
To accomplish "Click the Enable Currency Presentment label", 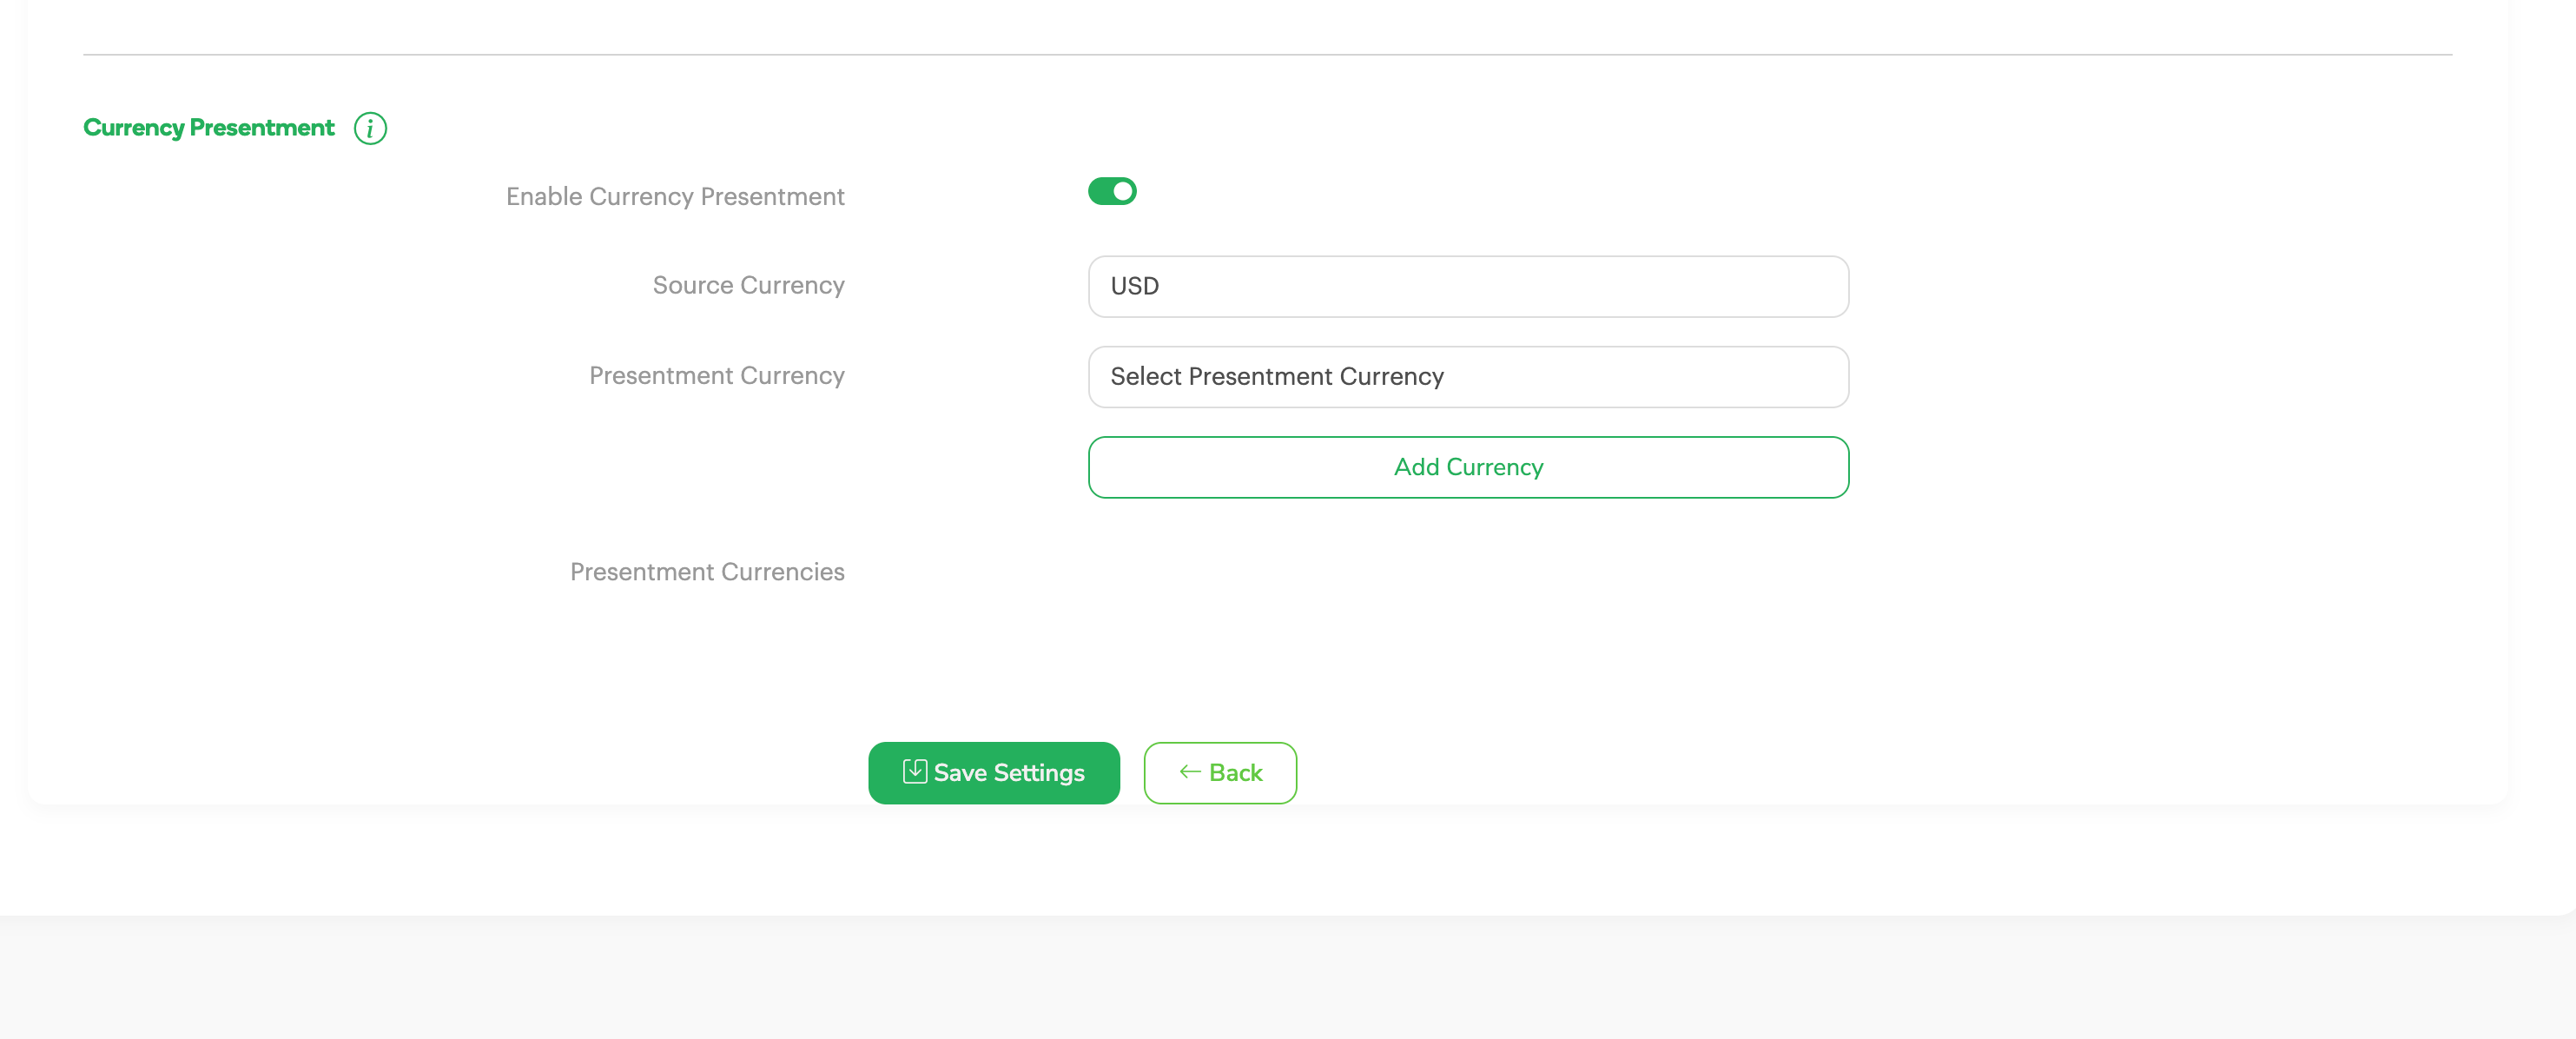I will click(674, 197).
